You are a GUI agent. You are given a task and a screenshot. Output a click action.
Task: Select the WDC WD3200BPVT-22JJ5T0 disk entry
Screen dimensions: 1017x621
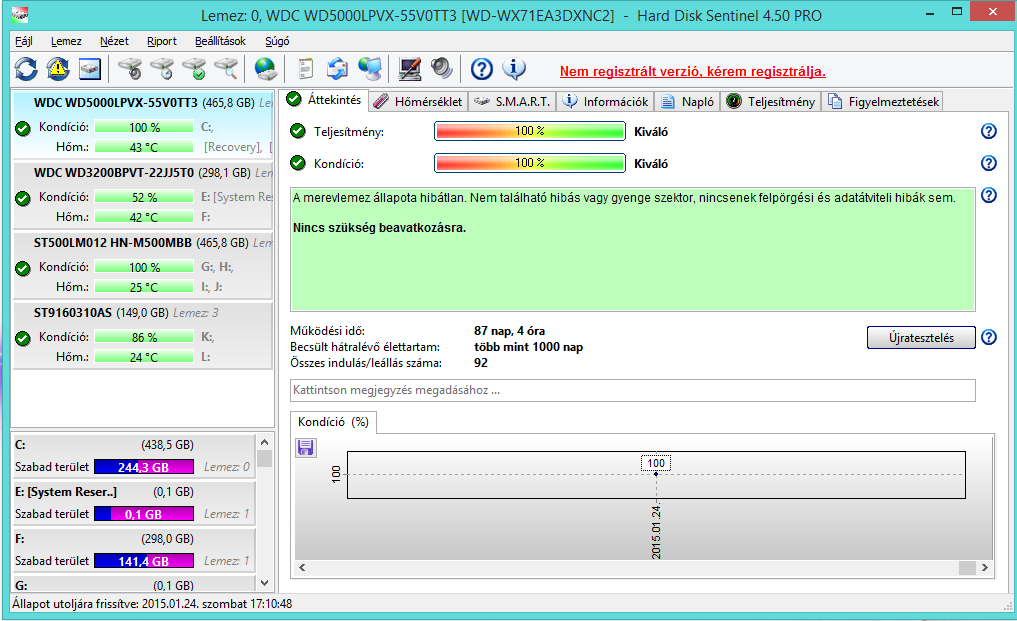click(x=143, y=195)
